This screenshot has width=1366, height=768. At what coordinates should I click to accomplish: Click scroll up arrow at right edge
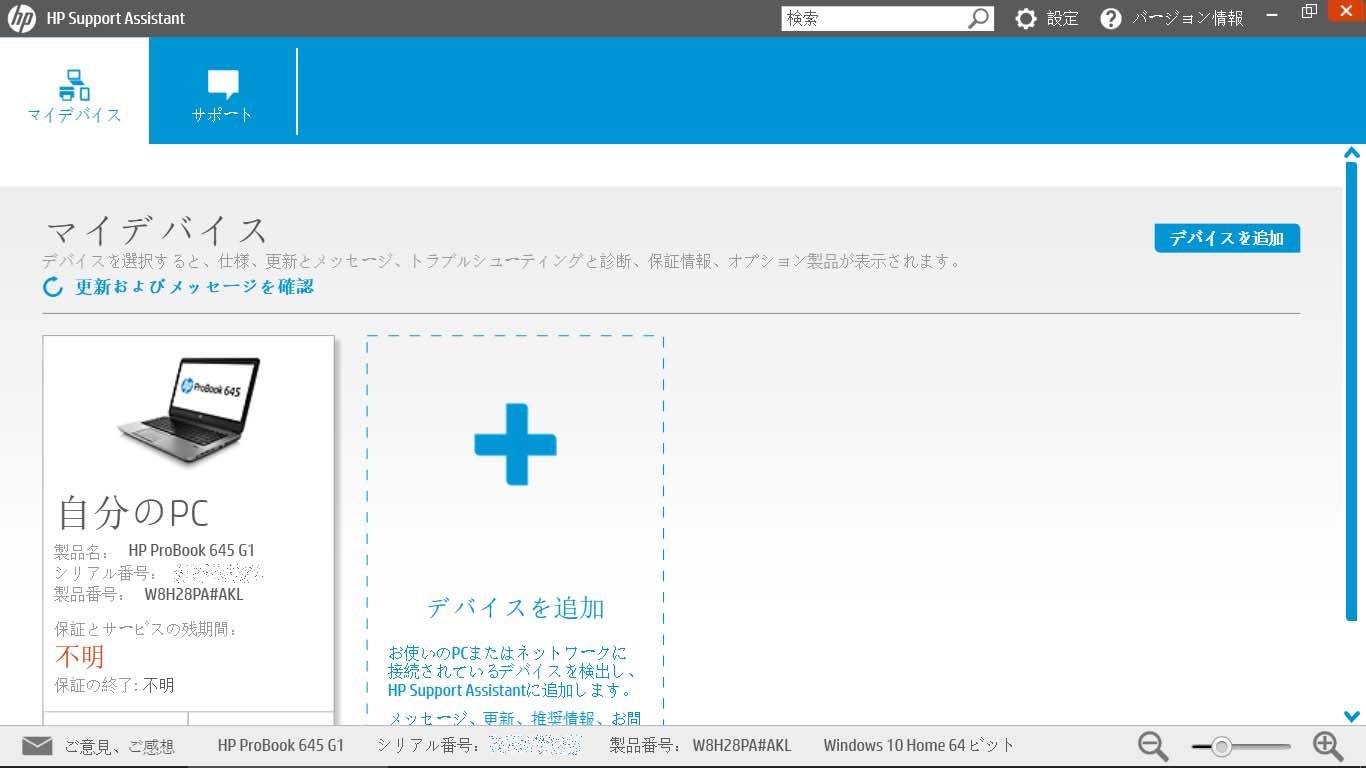[1352, 153]
